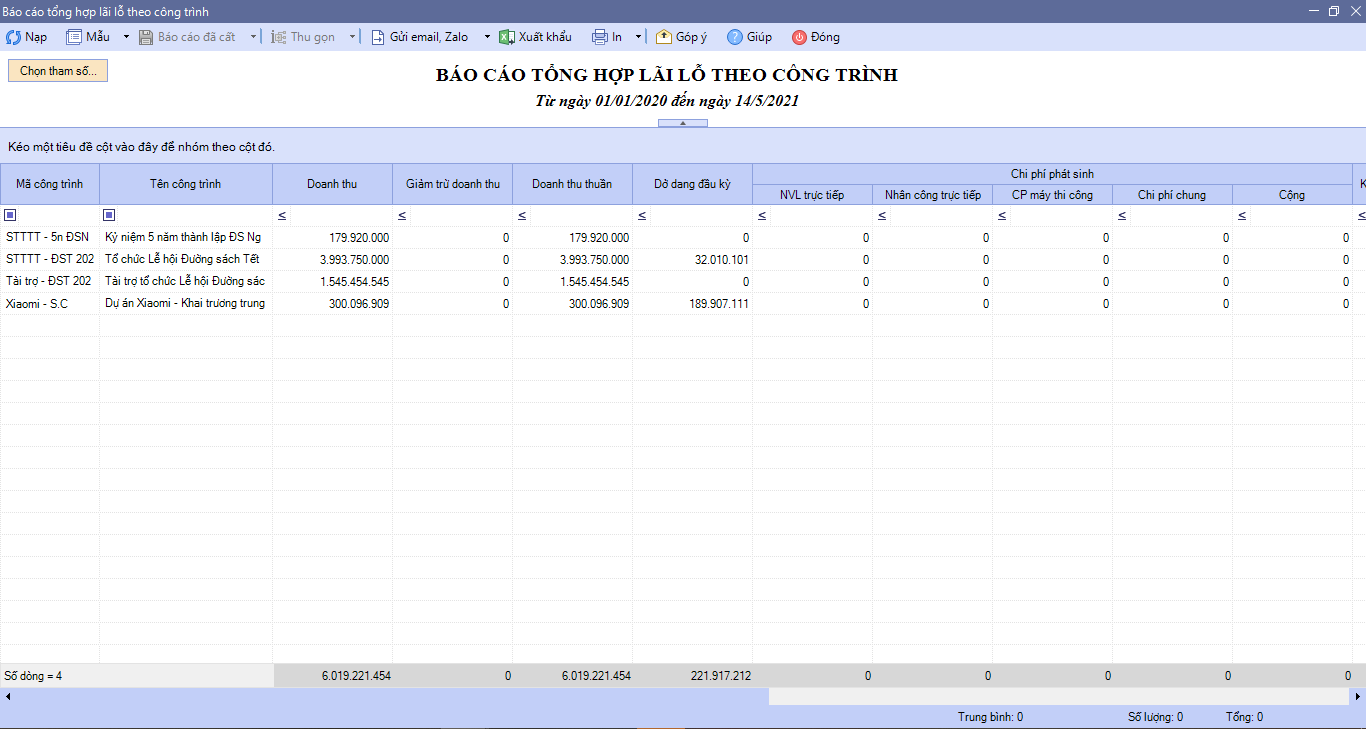
Task: Click Dự án Xiaomi - Khai trương project name
Action: (185, 303)
